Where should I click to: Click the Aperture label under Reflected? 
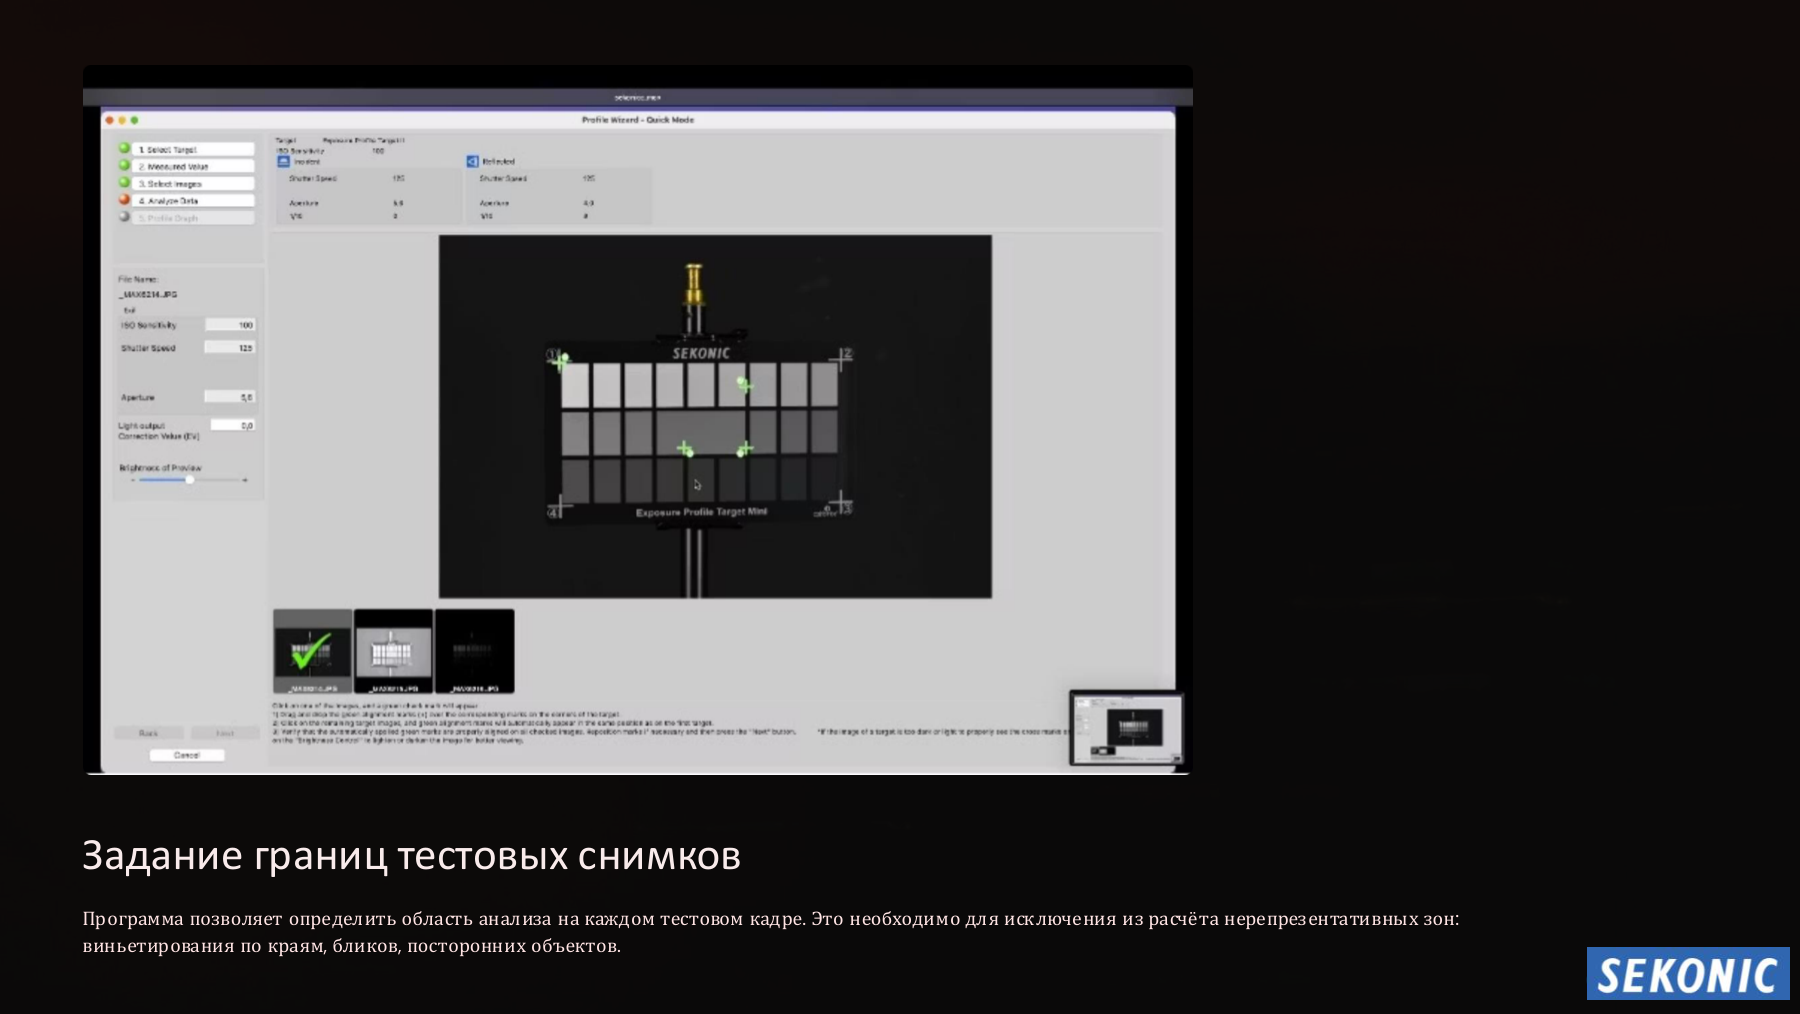tap(494, 203)
